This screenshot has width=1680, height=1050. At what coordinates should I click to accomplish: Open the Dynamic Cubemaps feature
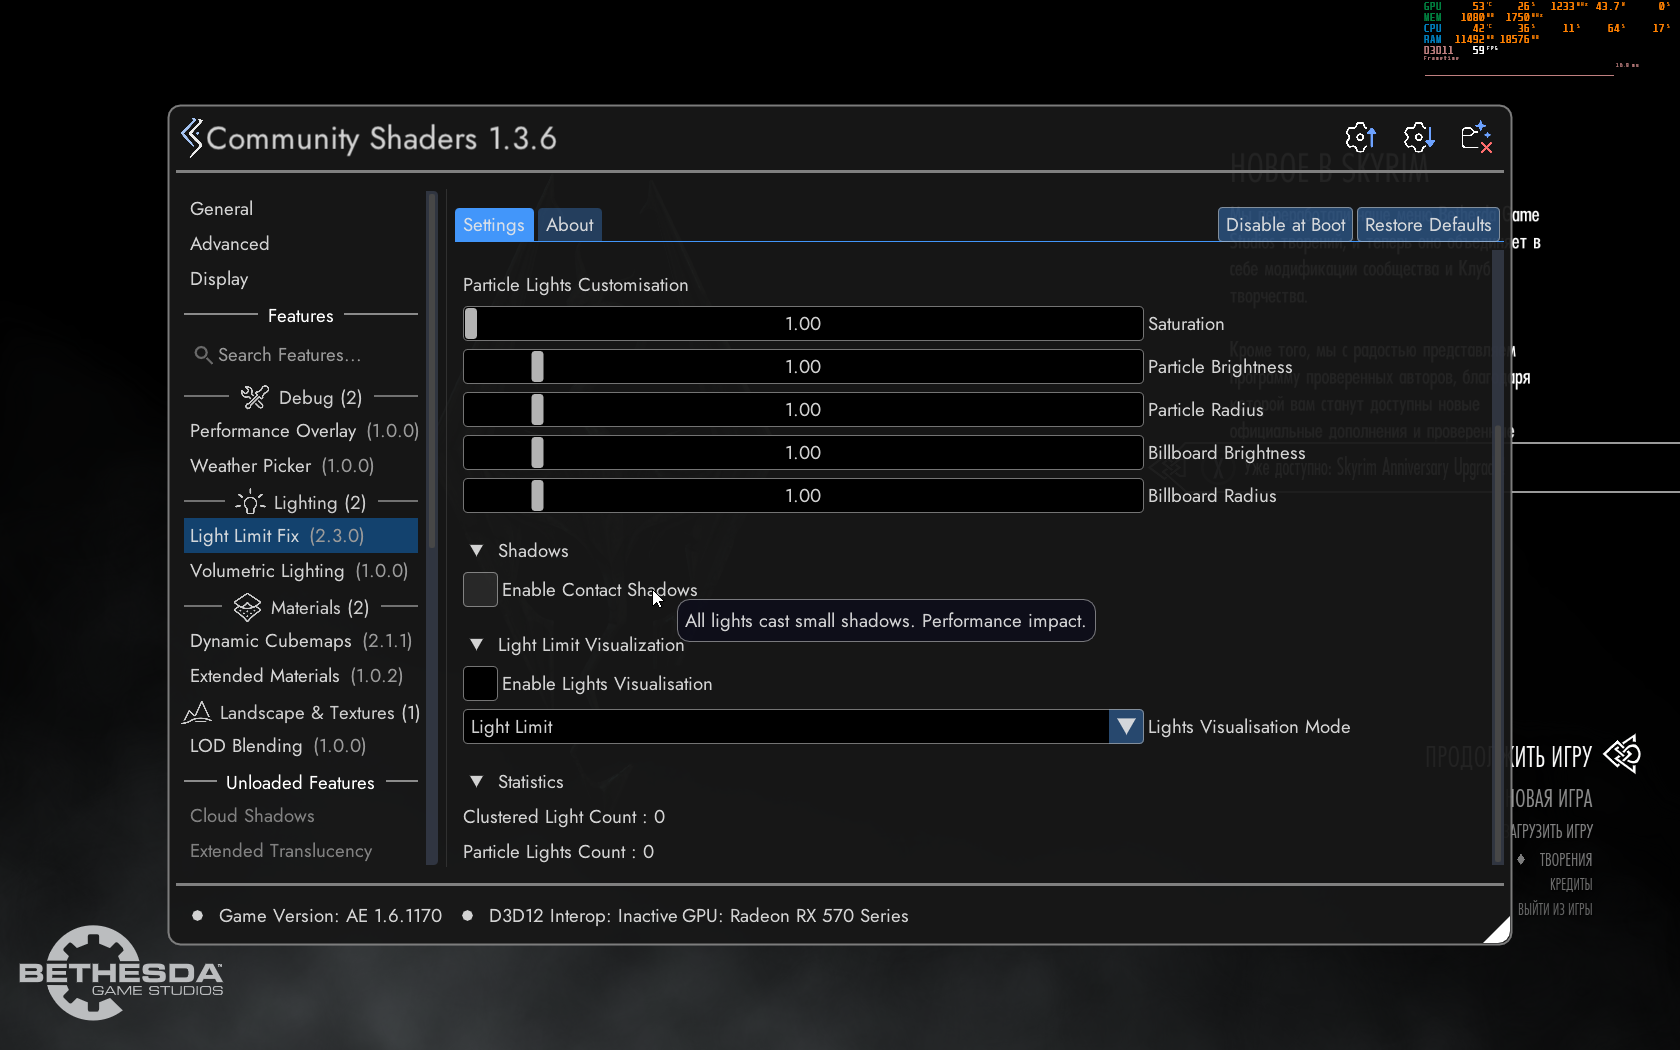(302, 641)
